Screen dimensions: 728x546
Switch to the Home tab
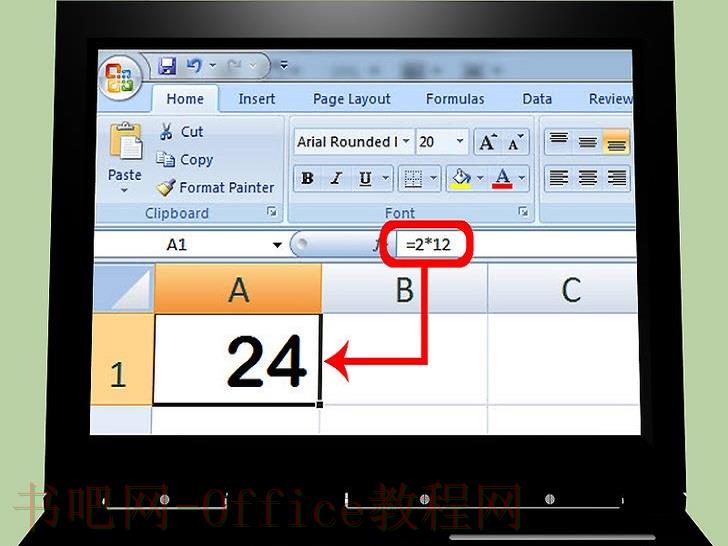pyautogui.click(x=185, y=98)
